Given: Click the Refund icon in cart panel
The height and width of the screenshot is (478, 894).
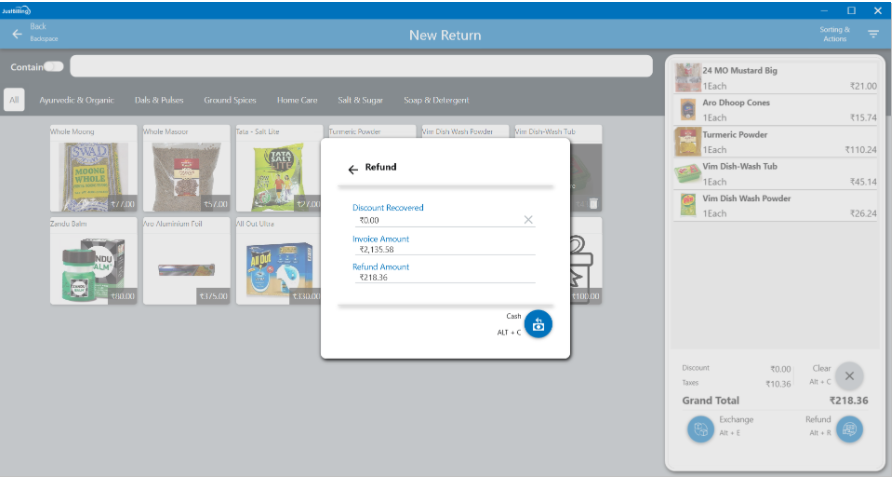Looking at the screenshot, I should coord(849,429).
